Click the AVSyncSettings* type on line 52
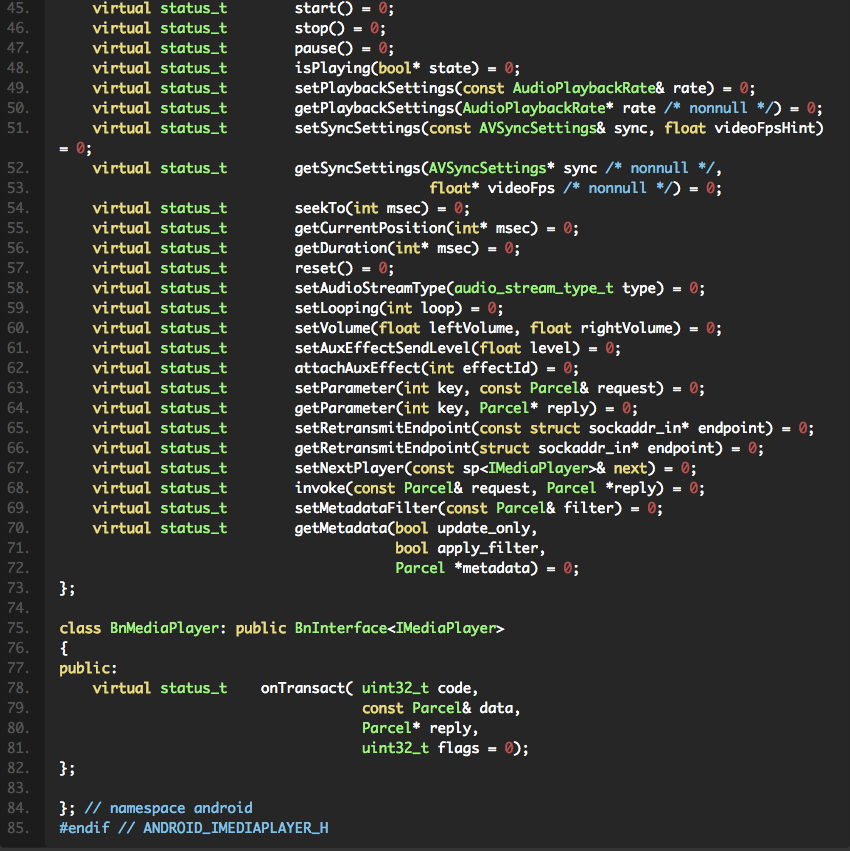Viewport: 850px width, 851px height. (x=492, y=168)
